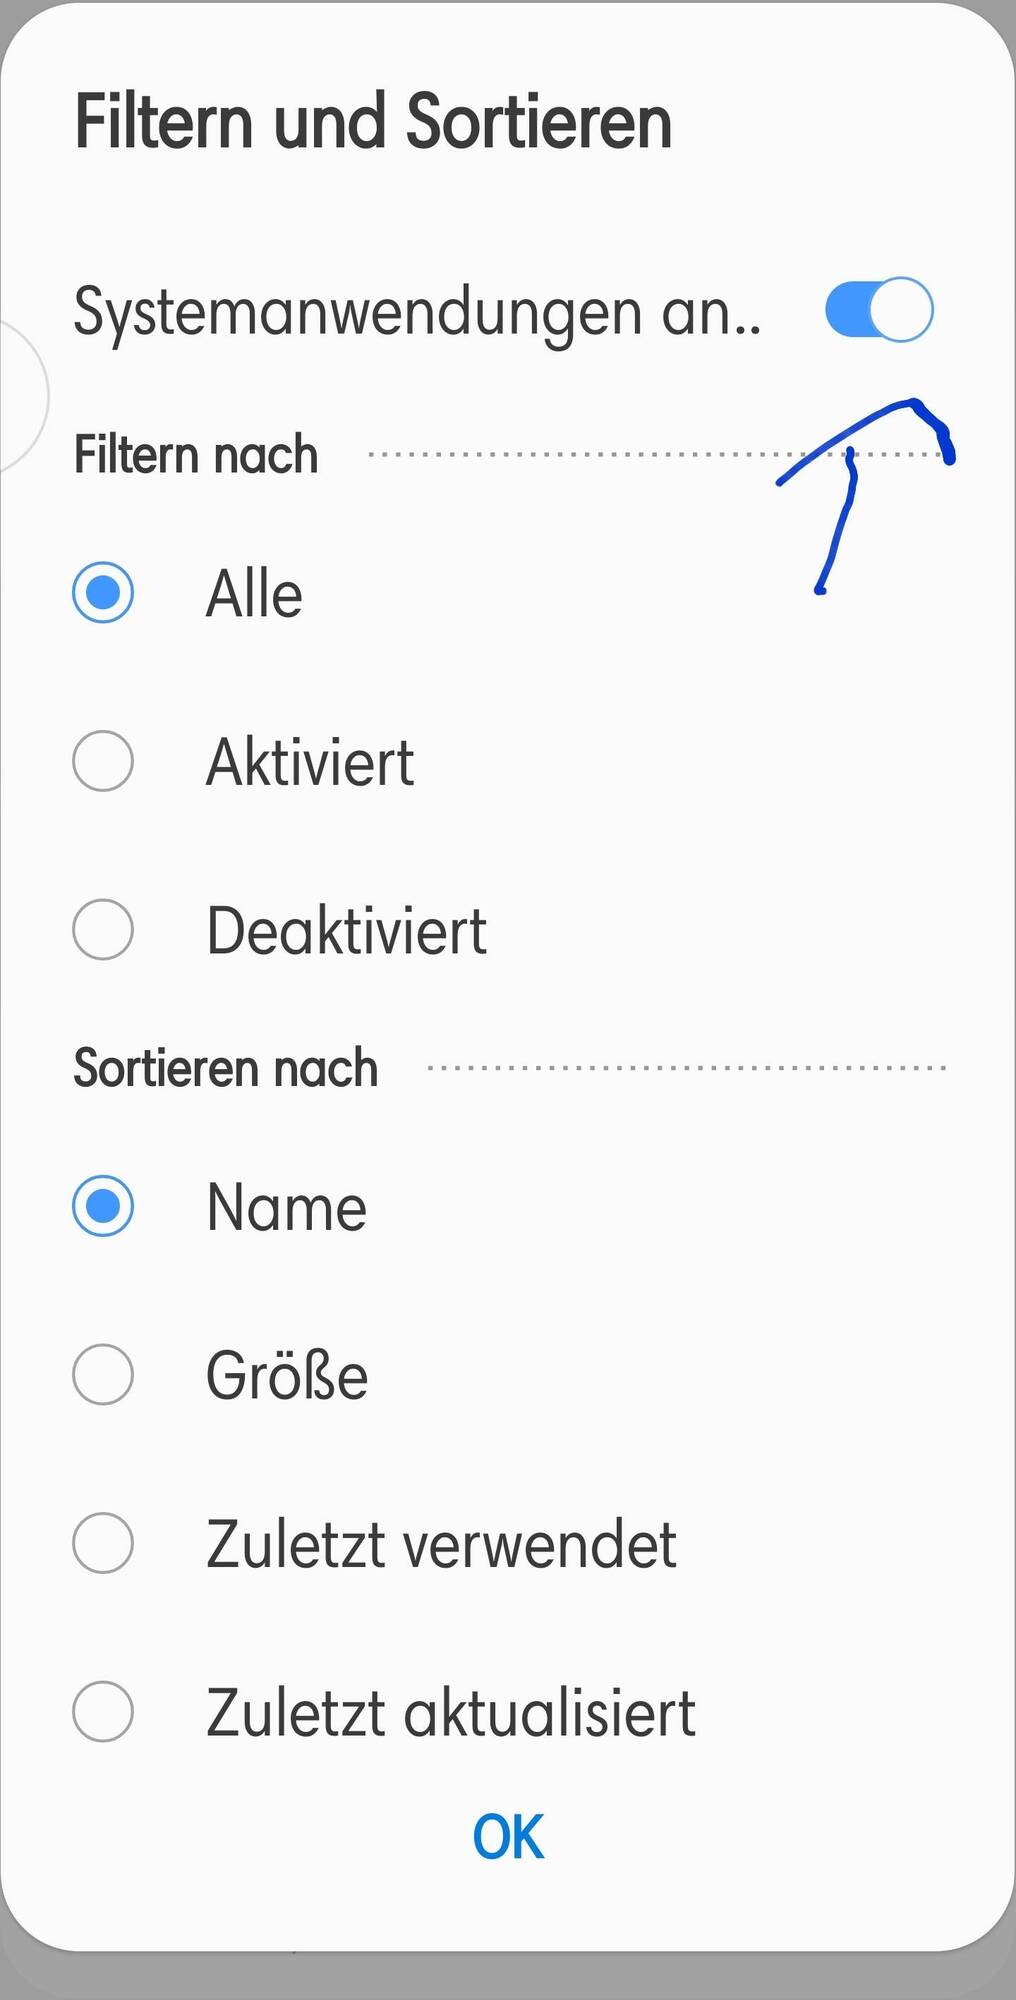This screenshot has width=1016, height=2000.
Task: Select the Deaktiviert radio button
Action: (103, 929)
